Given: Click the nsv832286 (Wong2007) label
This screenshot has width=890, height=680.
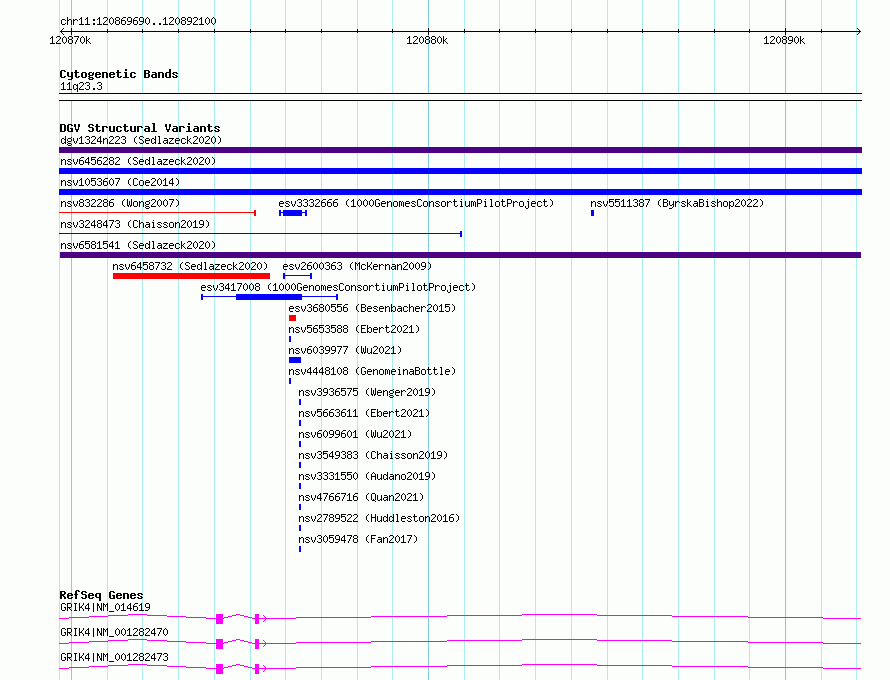Looking at the screenshot, I should click(120, 203).
